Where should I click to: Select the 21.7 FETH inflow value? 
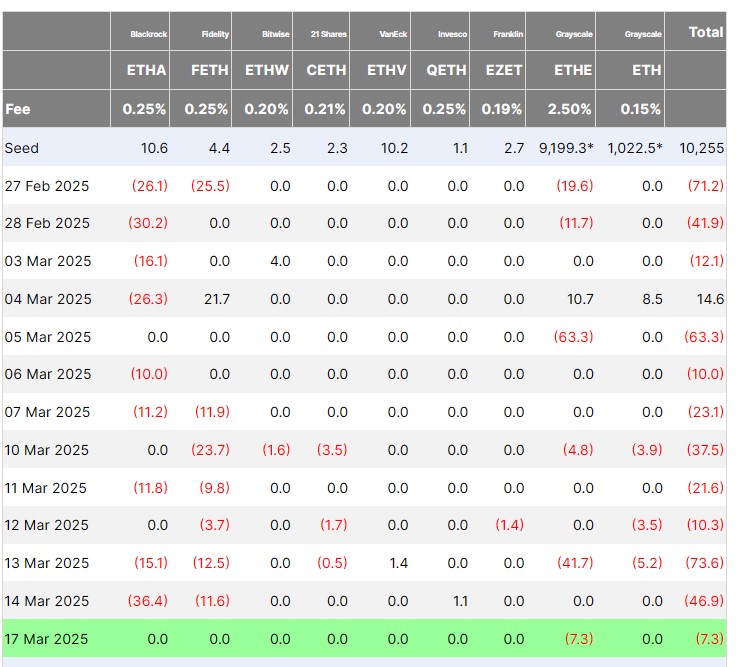(215, 299)
